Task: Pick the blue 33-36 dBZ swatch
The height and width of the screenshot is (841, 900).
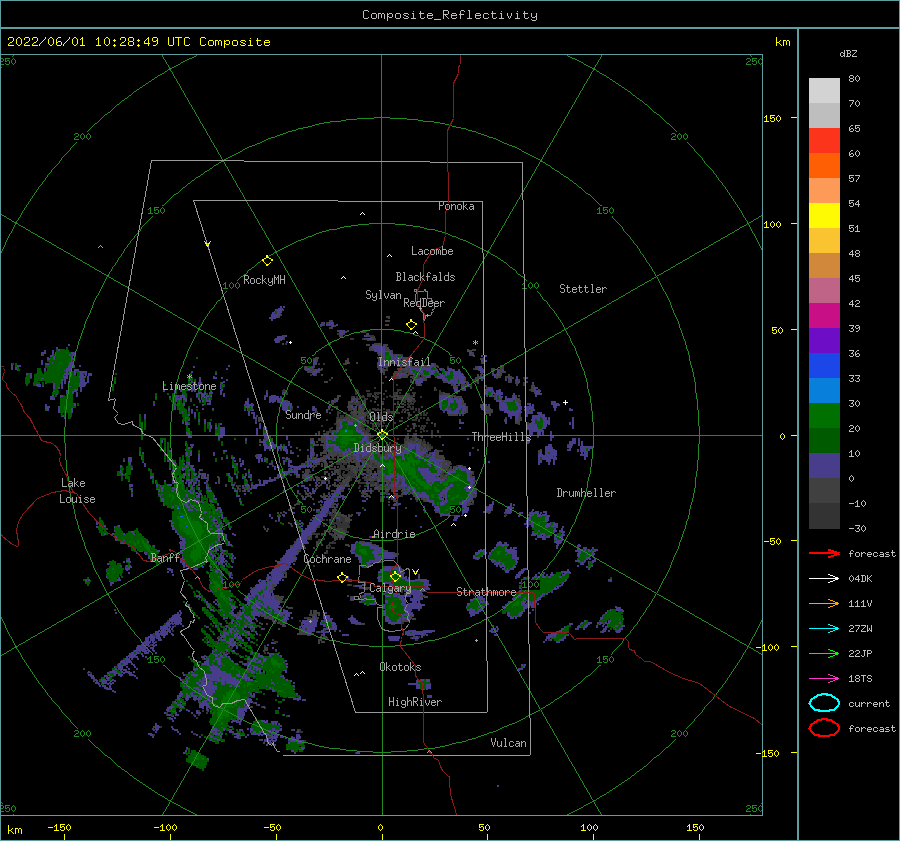Action: [824, 366]
